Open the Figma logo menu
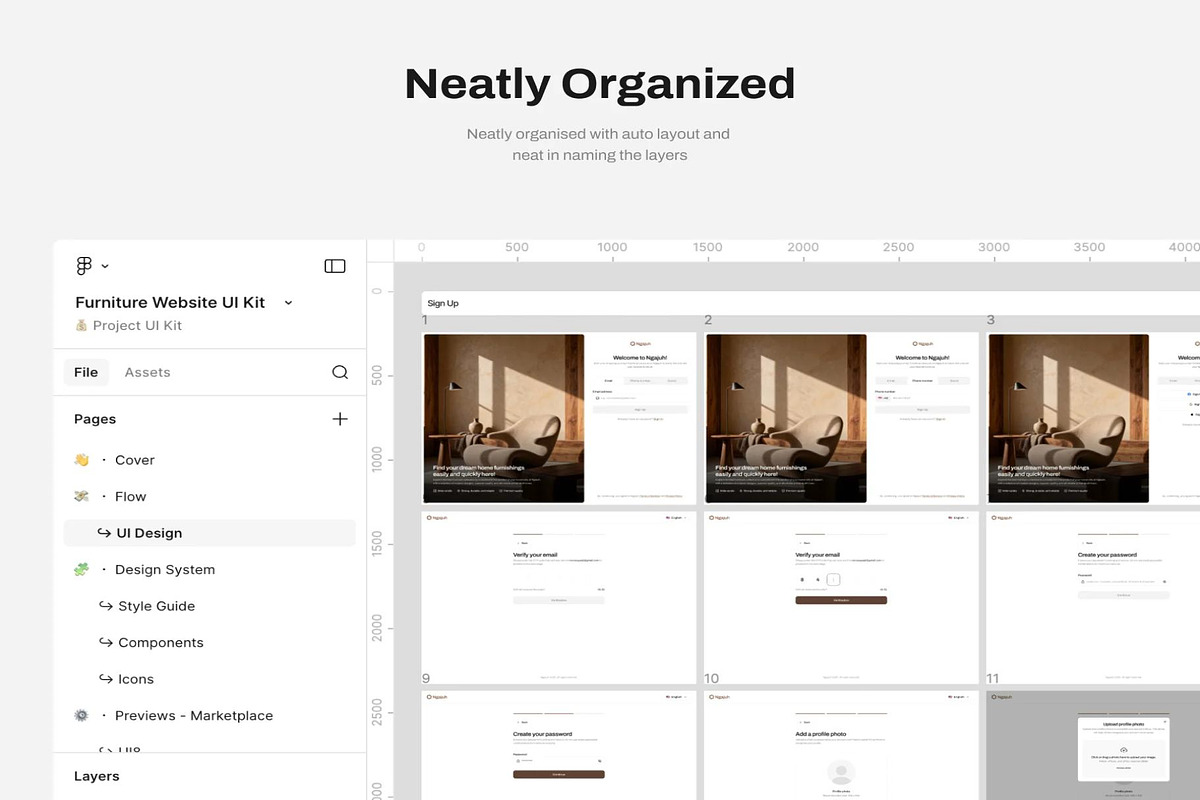 coord(84,265)
